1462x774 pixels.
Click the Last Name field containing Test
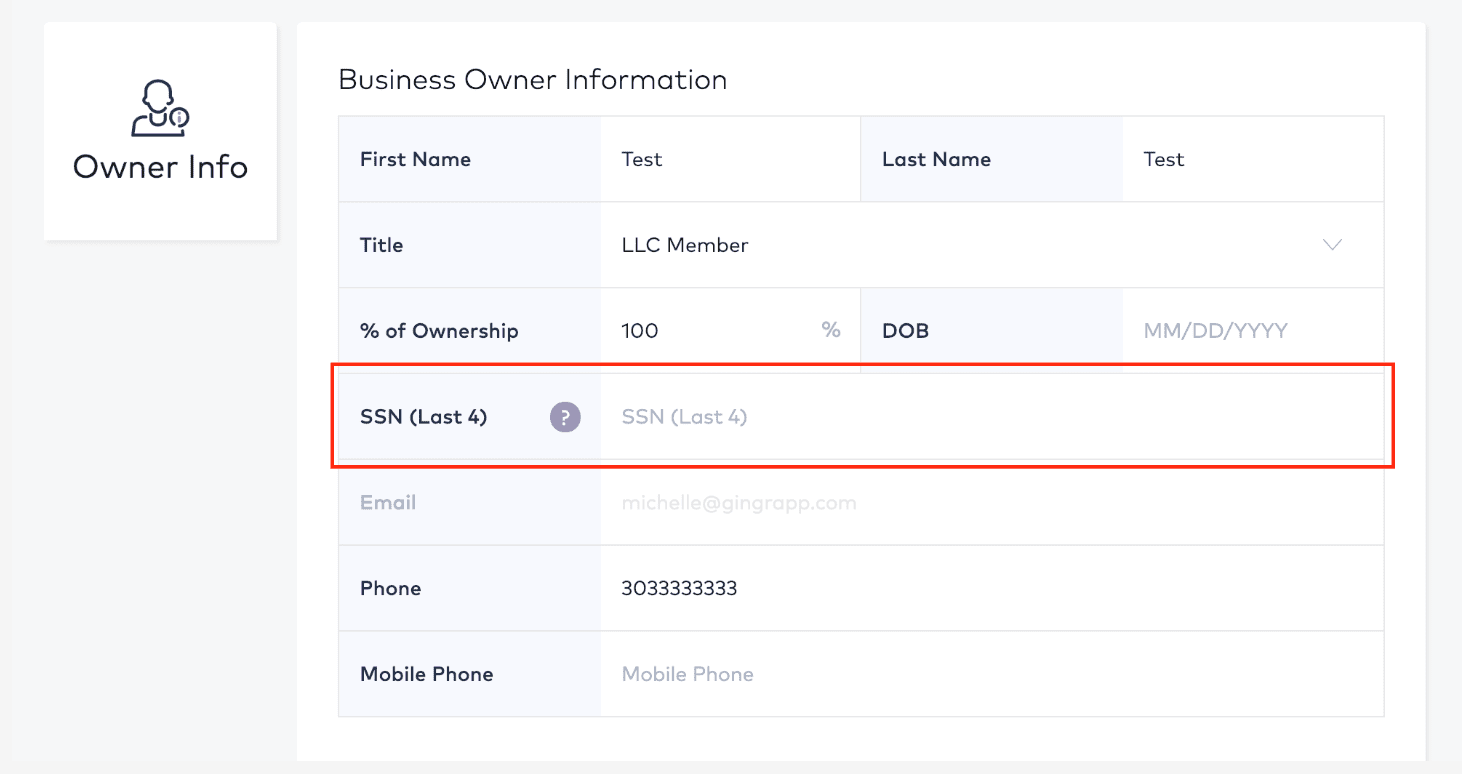point(1253,159)
